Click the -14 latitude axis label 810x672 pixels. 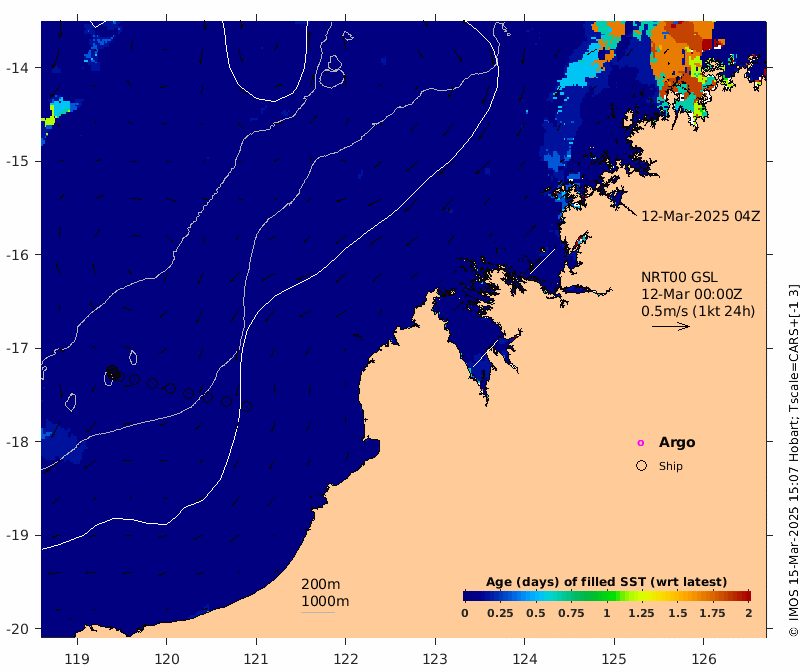coord(17,68)
